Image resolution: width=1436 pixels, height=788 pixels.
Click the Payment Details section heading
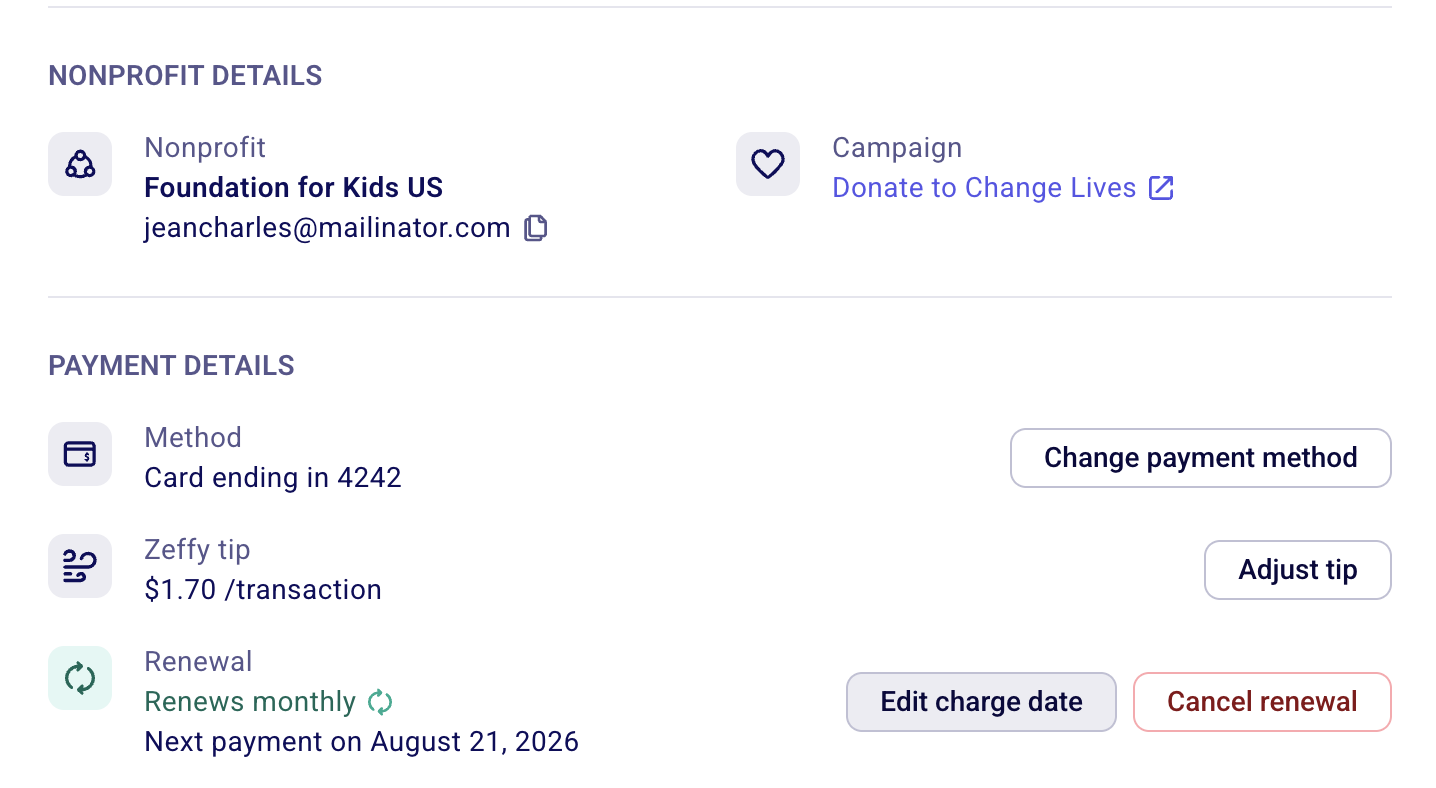click(x=171, y=366)
